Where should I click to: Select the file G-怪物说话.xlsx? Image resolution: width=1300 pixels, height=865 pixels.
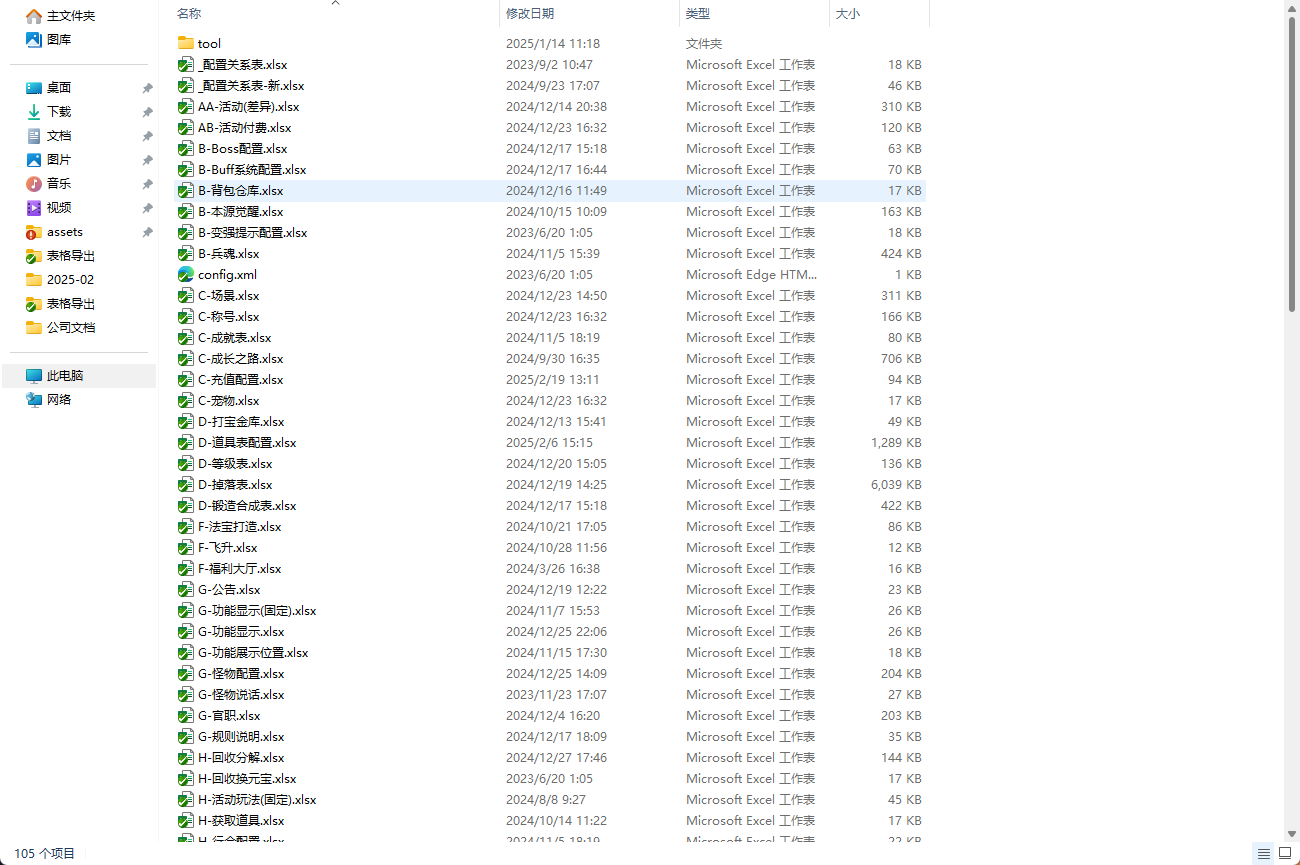241,694
